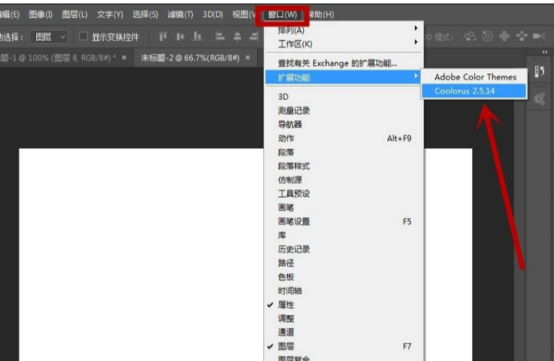The width and height of the screenshot is (554, 361).
Task: Open the 文字(Y) menu
Action: pos(110,14)
